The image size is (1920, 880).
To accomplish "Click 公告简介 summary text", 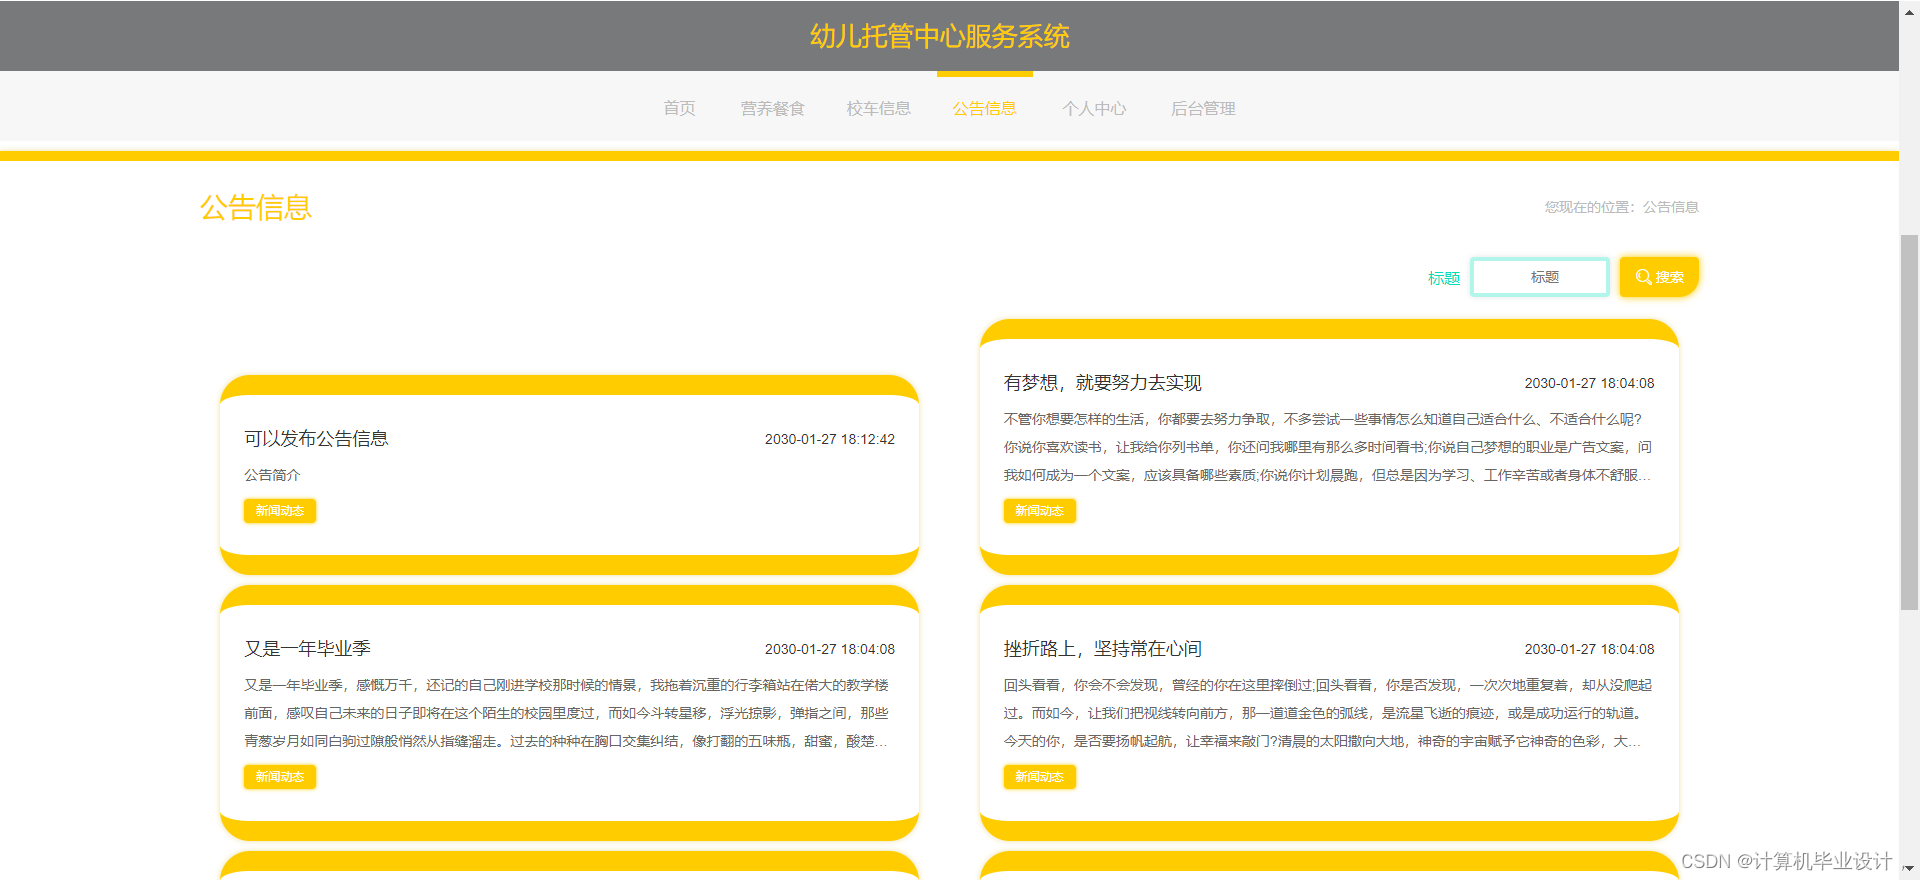I will [272, 475].
